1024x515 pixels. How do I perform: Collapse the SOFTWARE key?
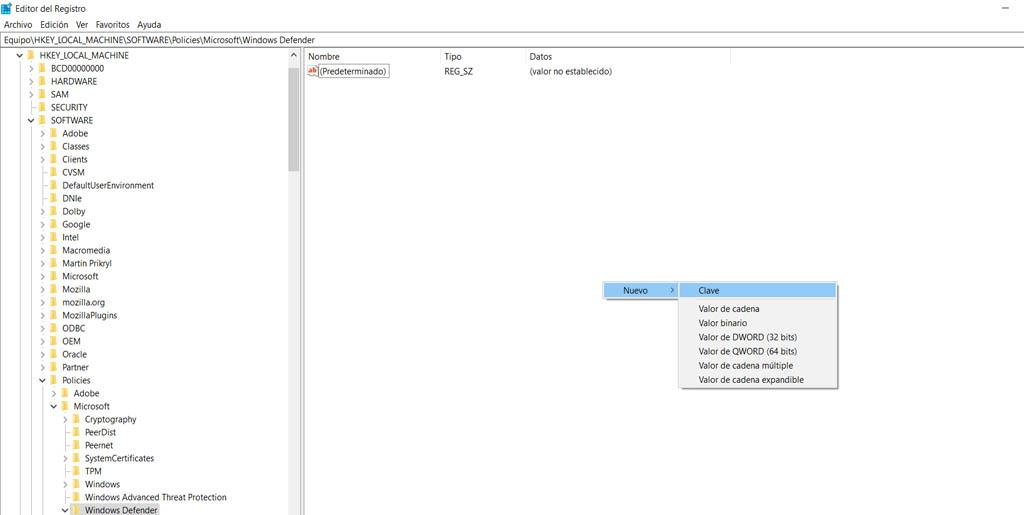31,121
